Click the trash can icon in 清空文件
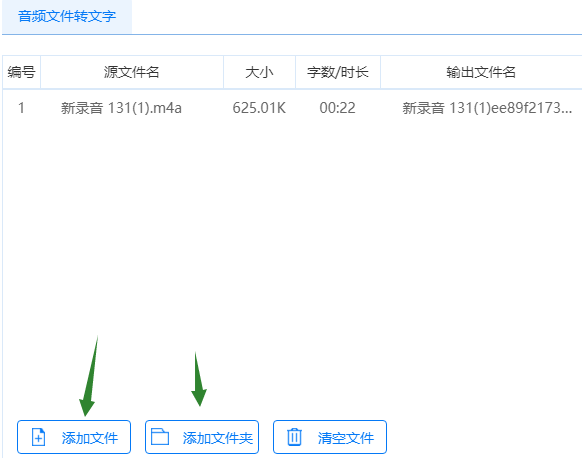This screenshot has width=582, height=458. point(294,437)
